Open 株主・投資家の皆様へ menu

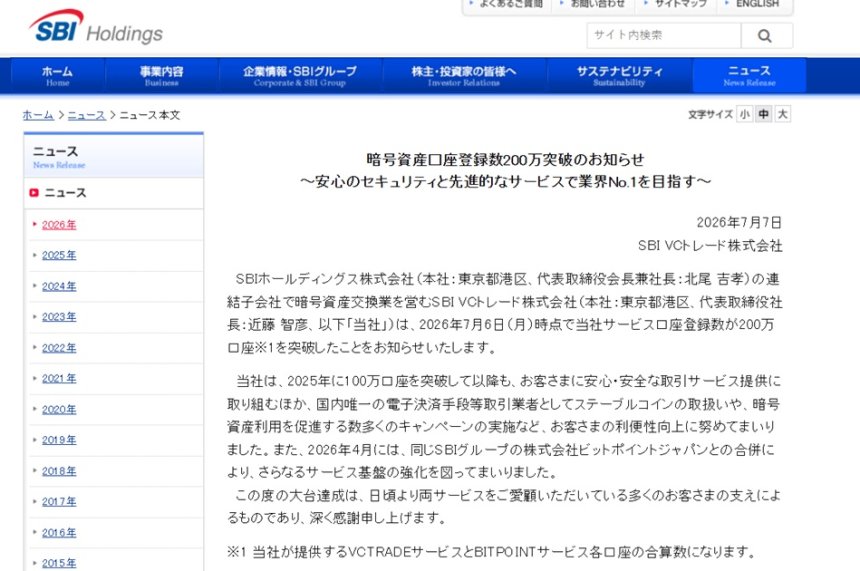pyautogui.click(x=464, y=76)
